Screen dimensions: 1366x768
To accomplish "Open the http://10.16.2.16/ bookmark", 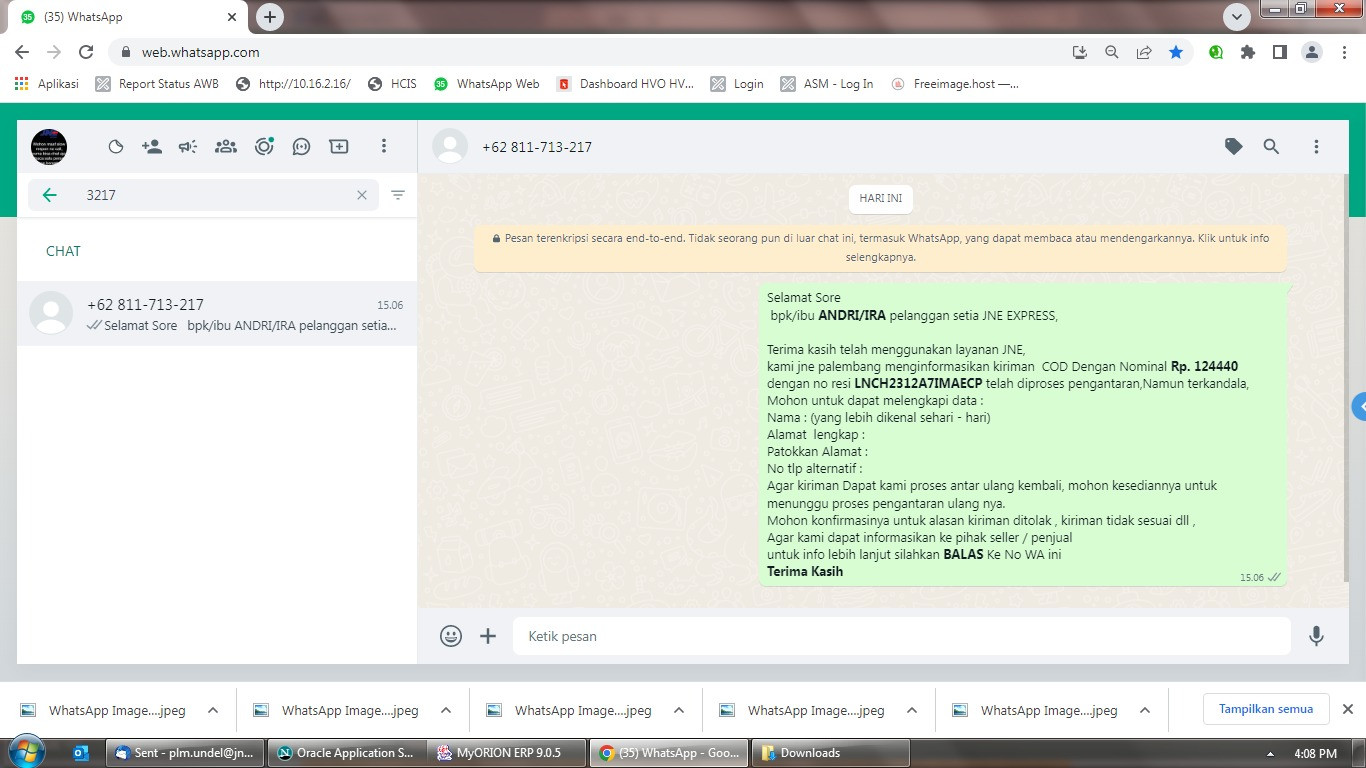I will tap(293, 84).
